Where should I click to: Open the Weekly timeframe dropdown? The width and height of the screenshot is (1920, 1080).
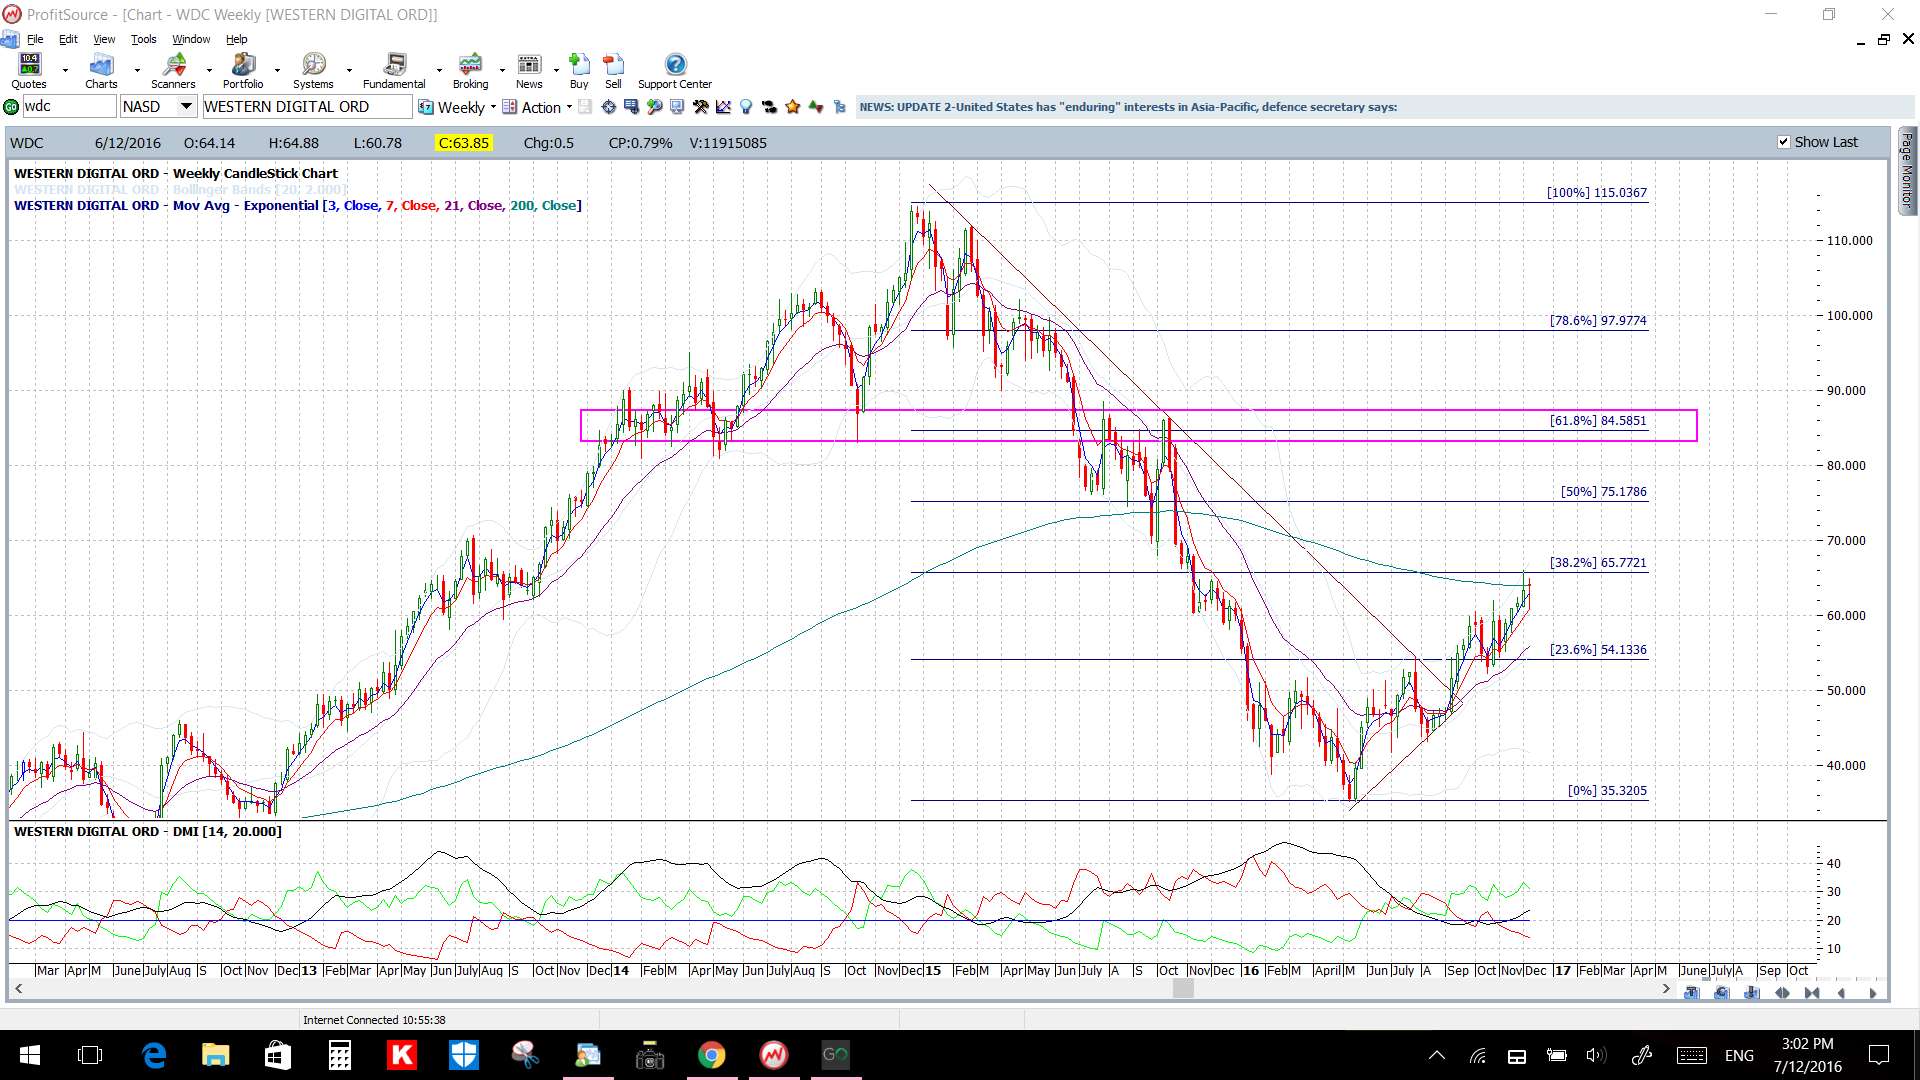[458, 107]
